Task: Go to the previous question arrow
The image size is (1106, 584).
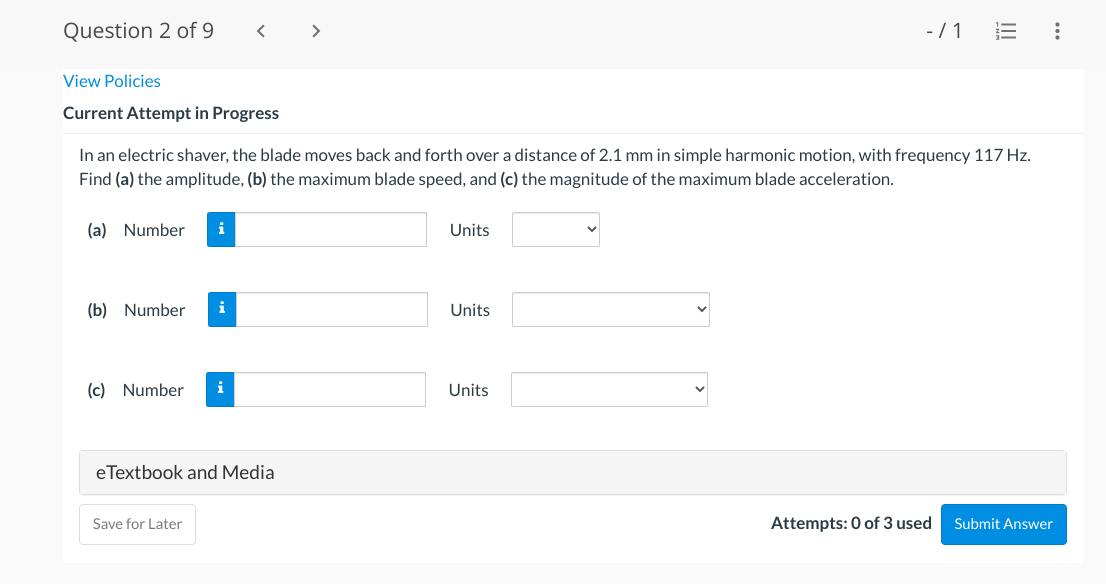Action: click(x=260, y=31)
